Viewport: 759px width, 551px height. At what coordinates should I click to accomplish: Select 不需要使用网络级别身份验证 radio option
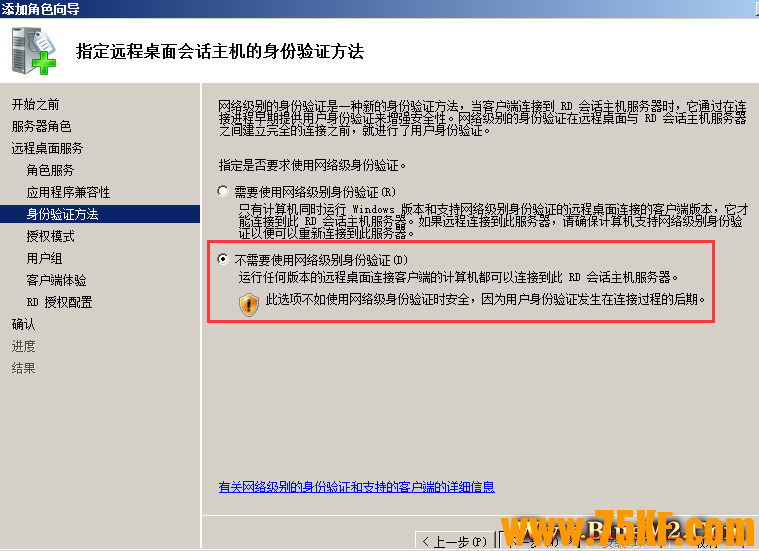point(223,259)
